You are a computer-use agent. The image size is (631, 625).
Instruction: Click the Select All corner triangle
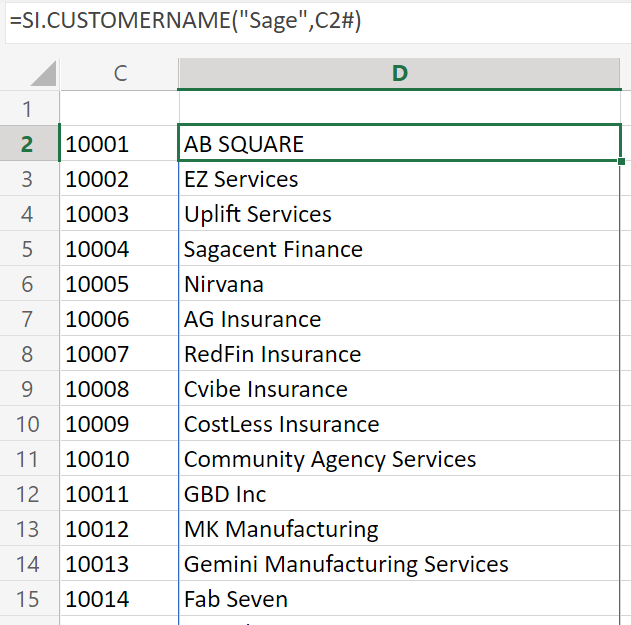43,73
